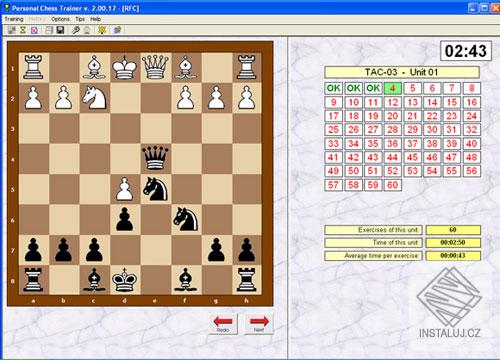The height and width of the screenshot is (360, 500).
Task: Open exercise number 28
Action: (393, 130)
